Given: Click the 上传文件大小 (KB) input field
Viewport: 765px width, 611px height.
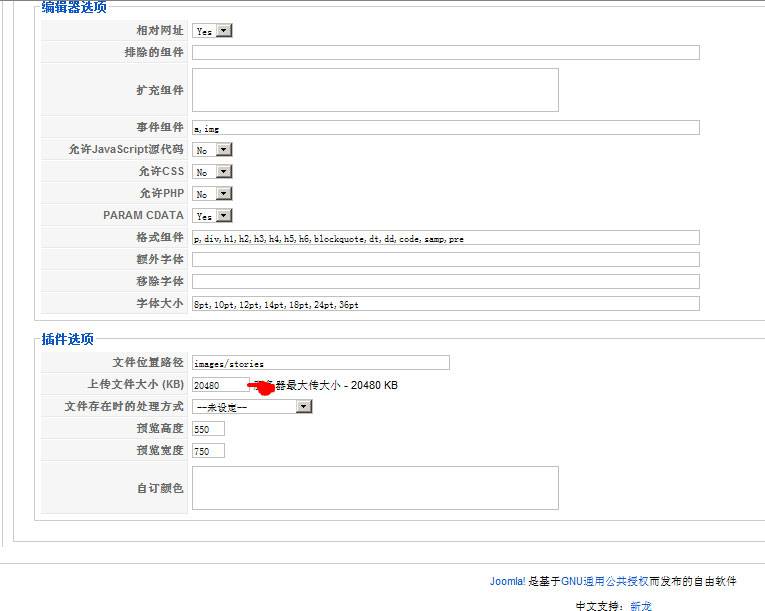Looking at the screenshot, I should click(x=220, y=385).
